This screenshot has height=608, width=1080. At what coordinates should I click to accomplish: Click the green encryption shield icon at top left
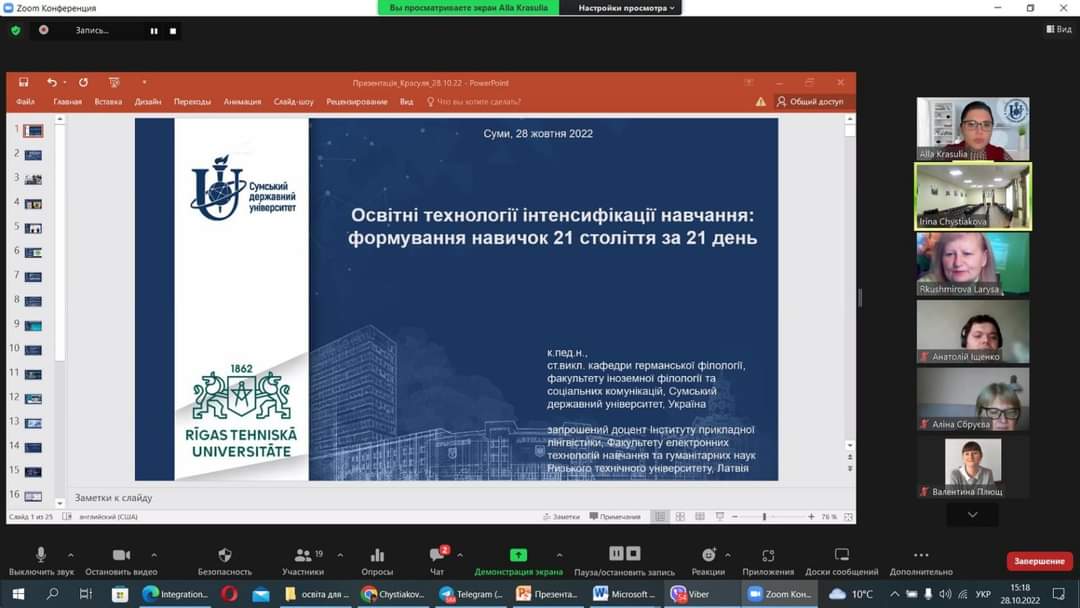coord(15,30)
